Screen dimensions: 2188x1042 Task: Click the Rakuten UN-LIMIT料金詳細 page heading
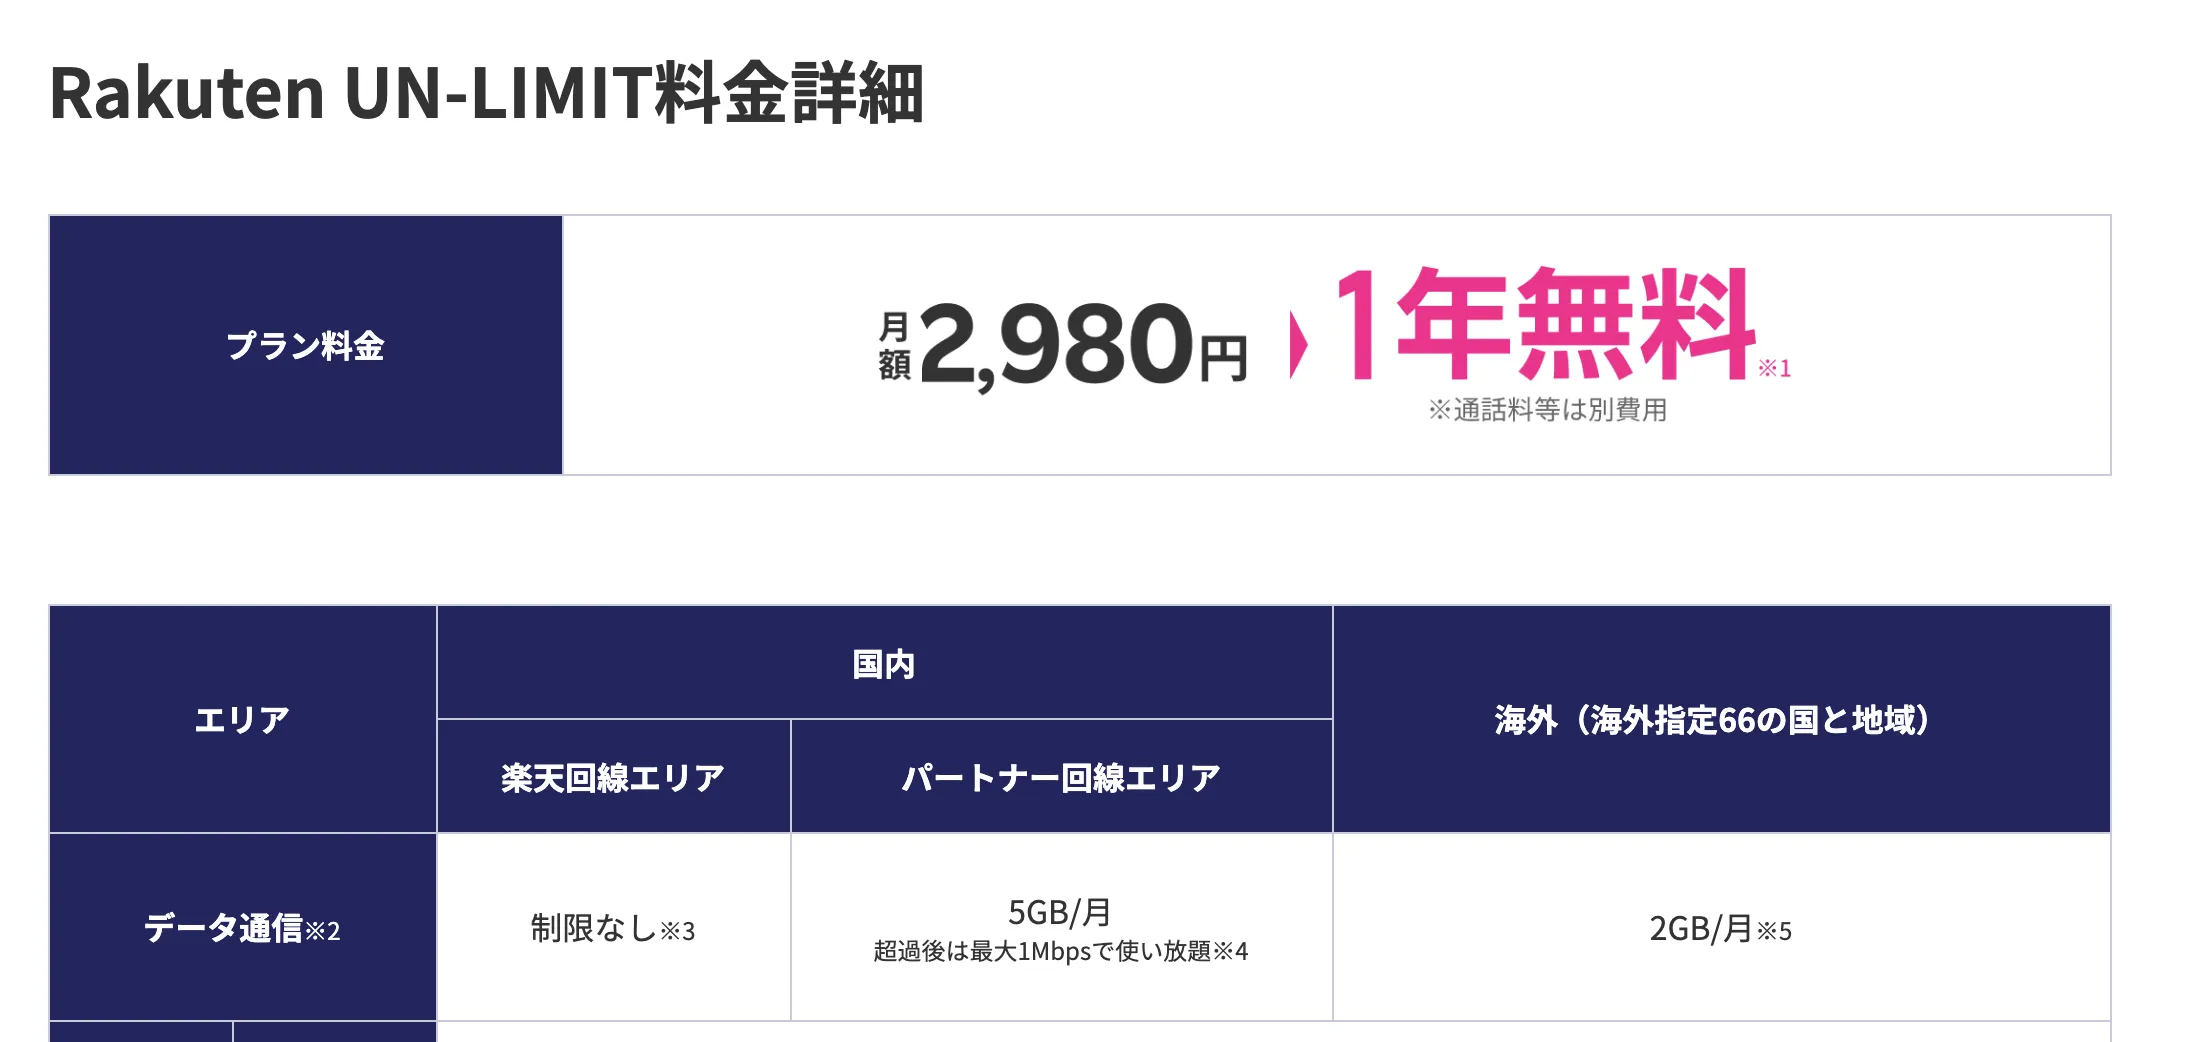(486, 93)
